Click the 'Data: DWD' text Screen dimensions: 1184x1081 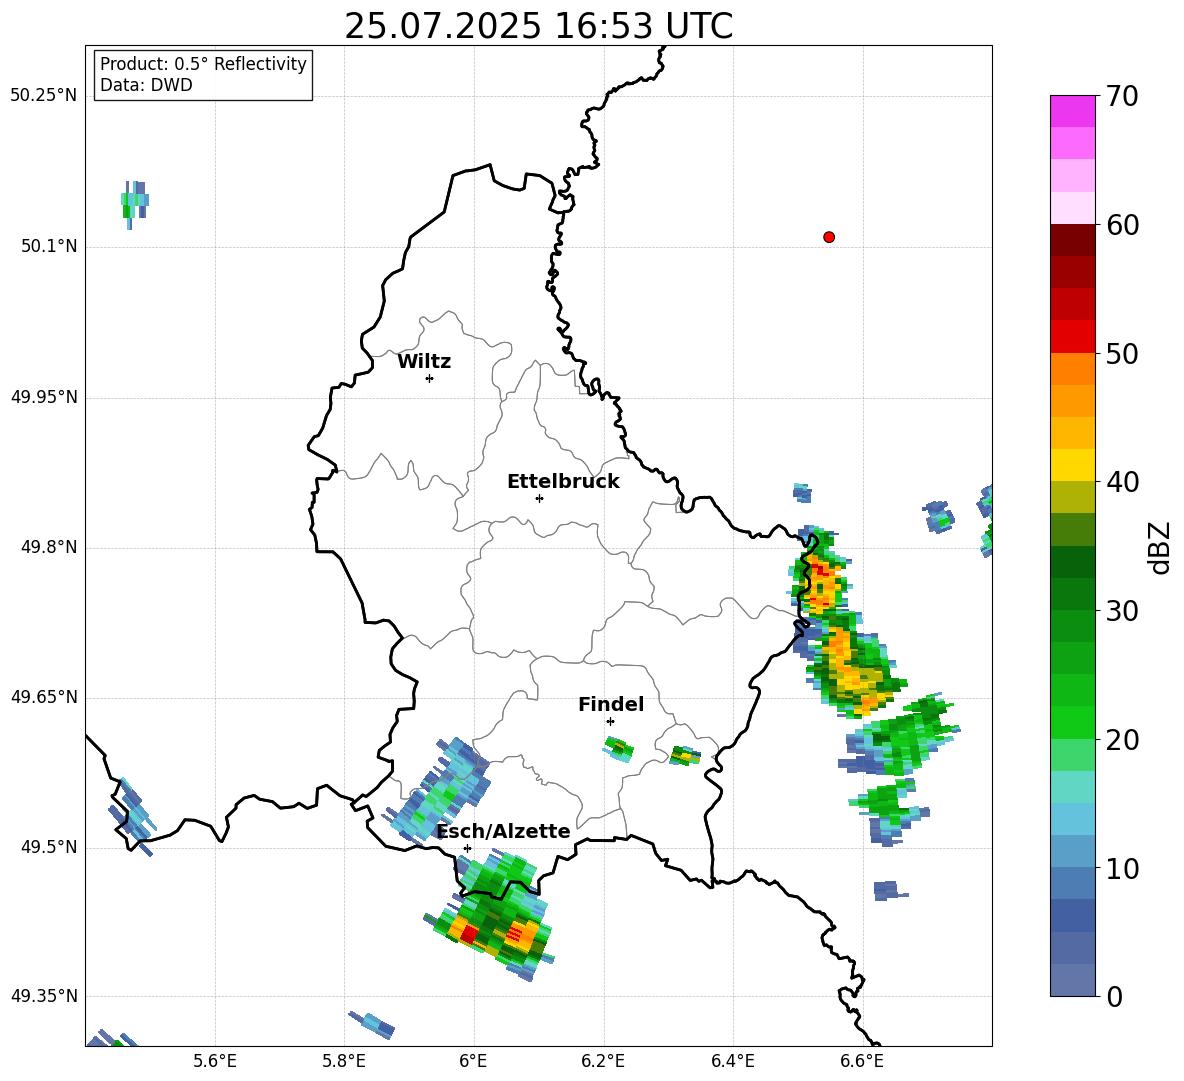[x=146, y=85]
